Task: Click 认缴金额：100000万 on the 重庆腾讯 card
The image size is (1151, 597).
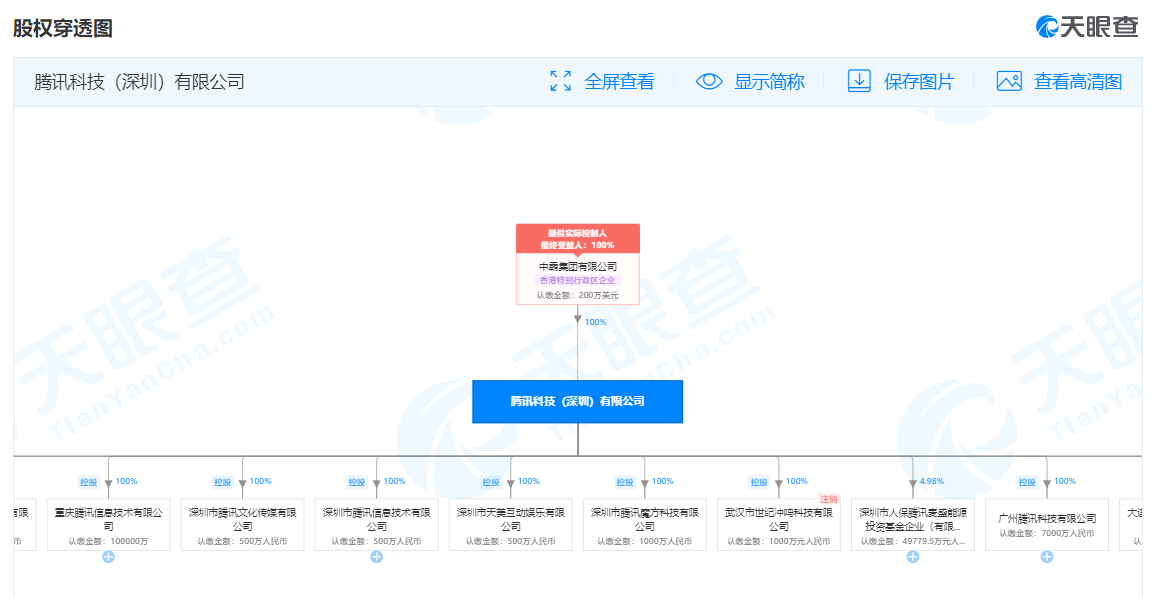Action: coord(109,541)
